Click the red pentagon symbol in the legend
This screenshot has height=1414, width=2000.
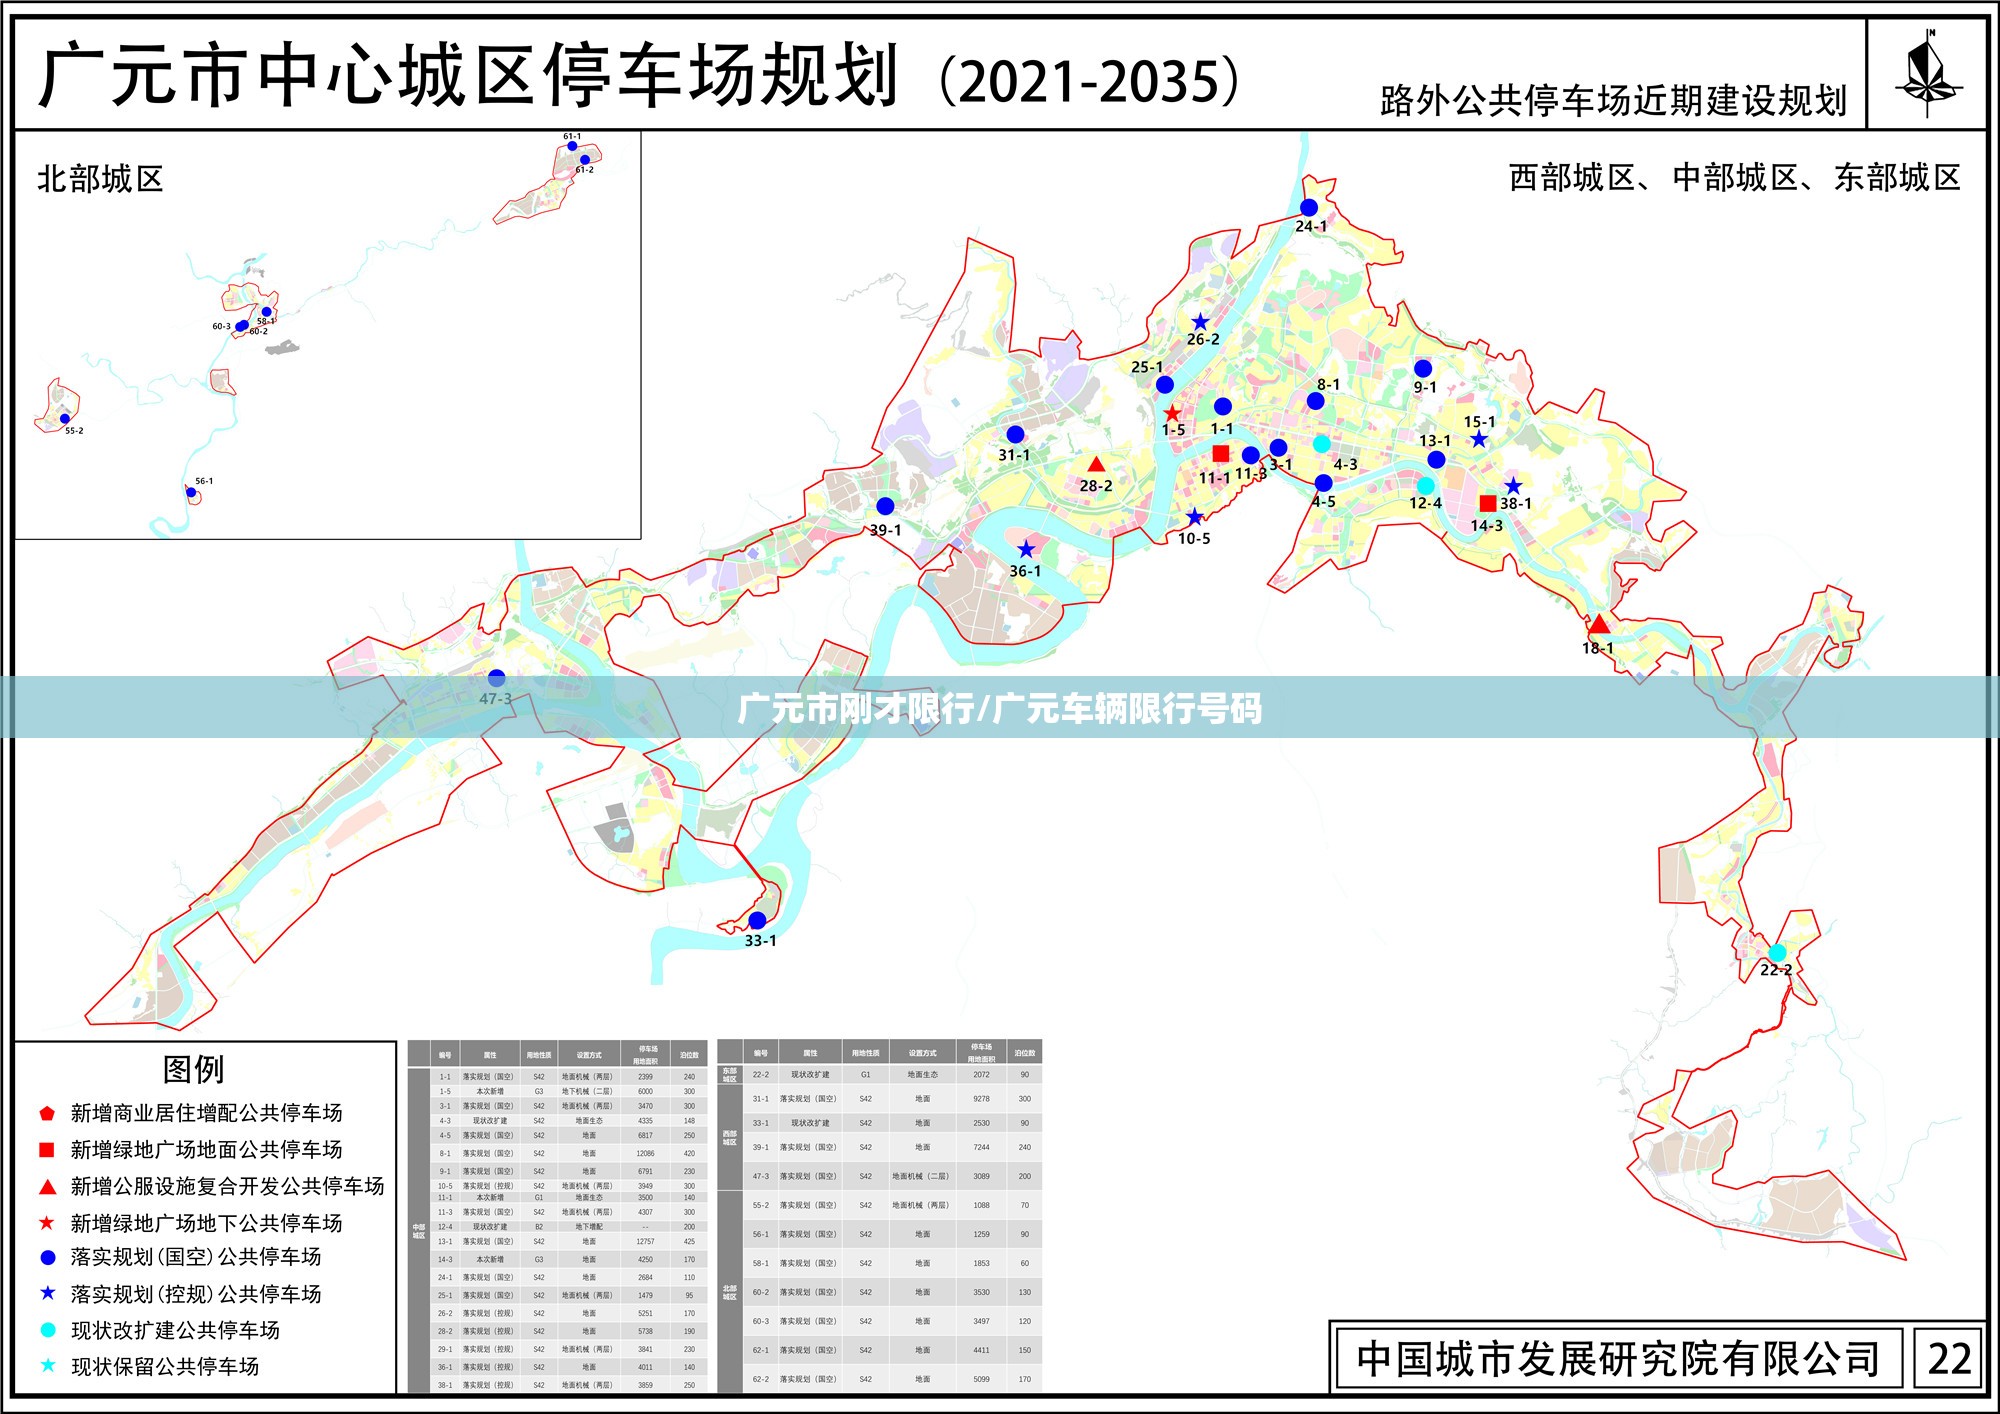pos(47,1113)
